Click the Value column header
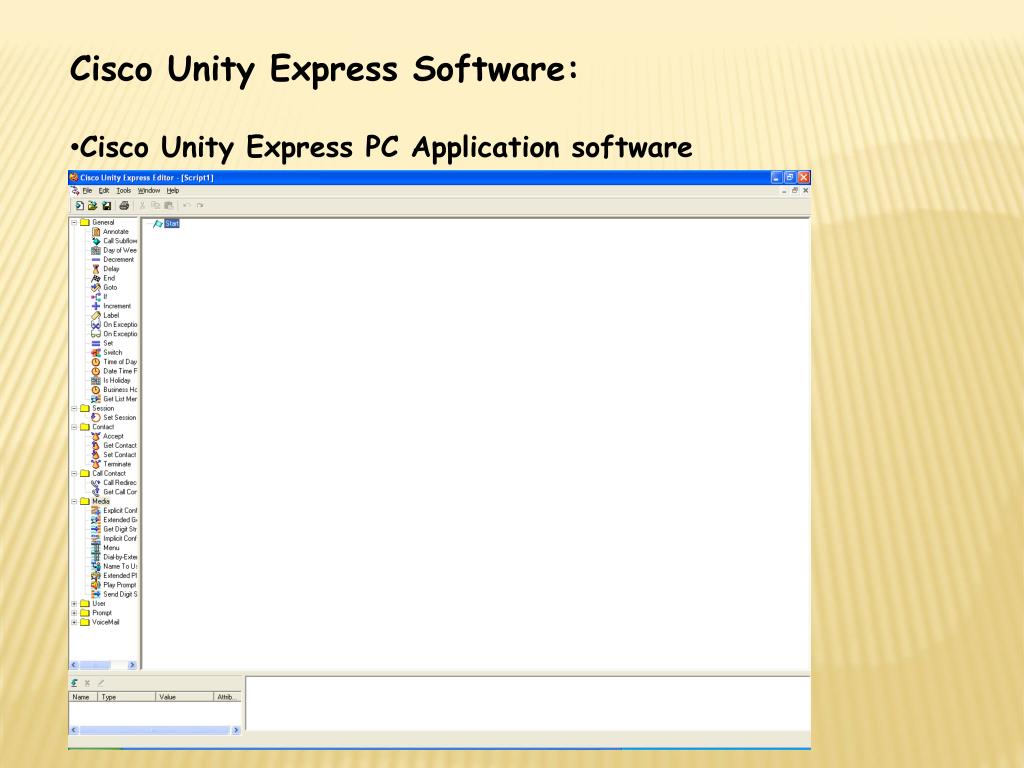Screen dimensions: 1024x768 click(x=185, y=697)
